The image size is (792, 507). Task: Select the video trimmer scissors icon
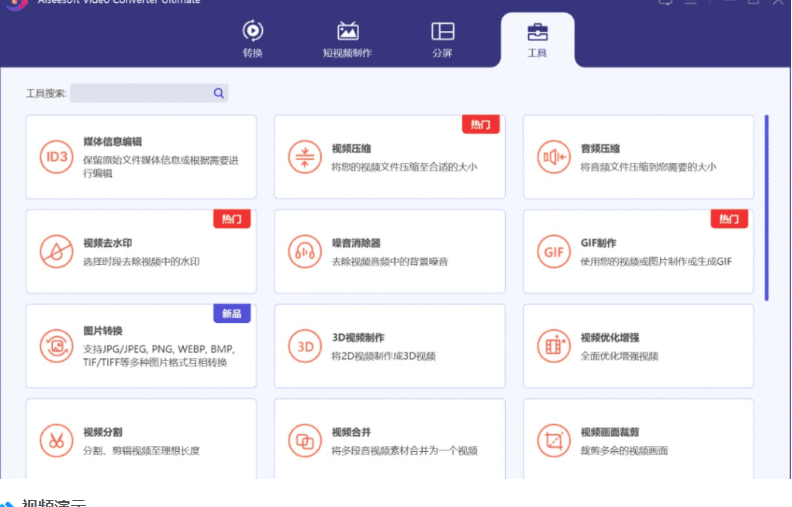54,440
